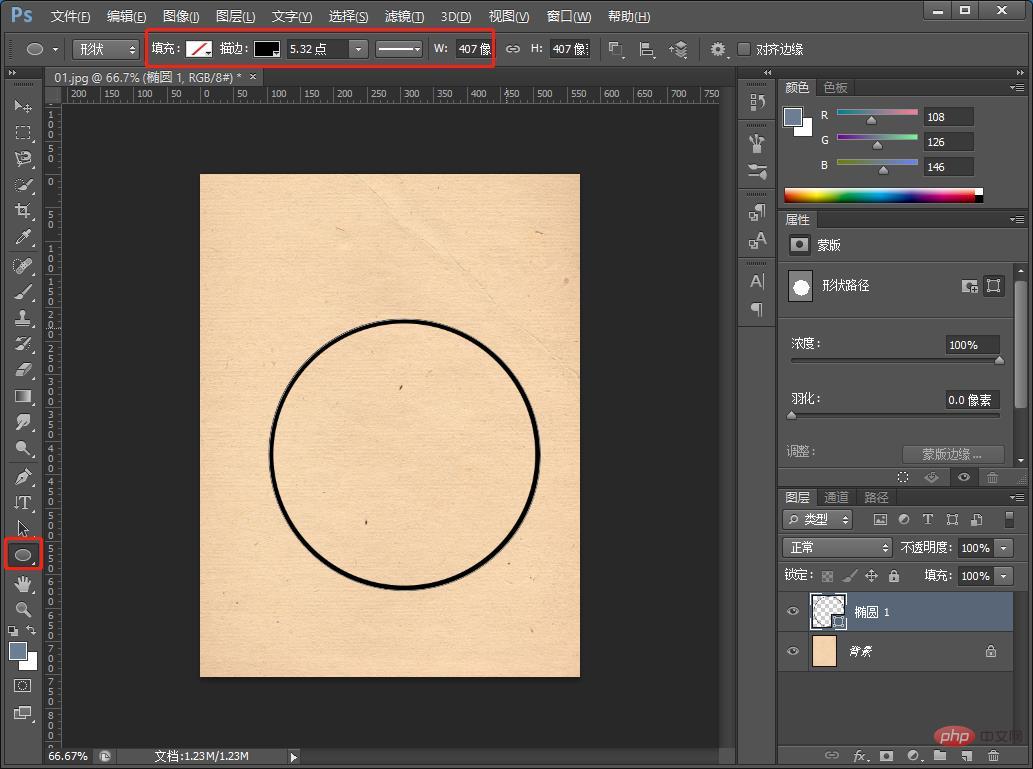Select the Dodge tool
The width and height of the screenshot is (1033, 769).
point(23,448)
